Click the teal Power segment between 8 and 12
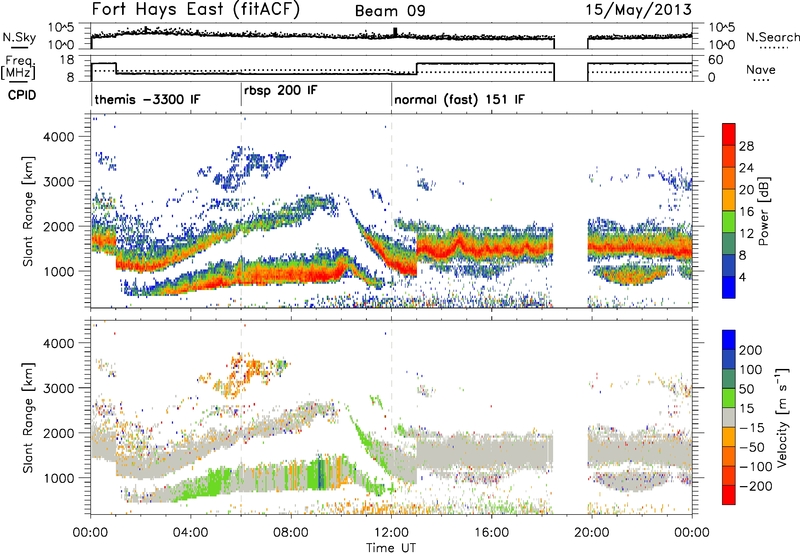The image size is (800, 554). (x=729, y=243)
